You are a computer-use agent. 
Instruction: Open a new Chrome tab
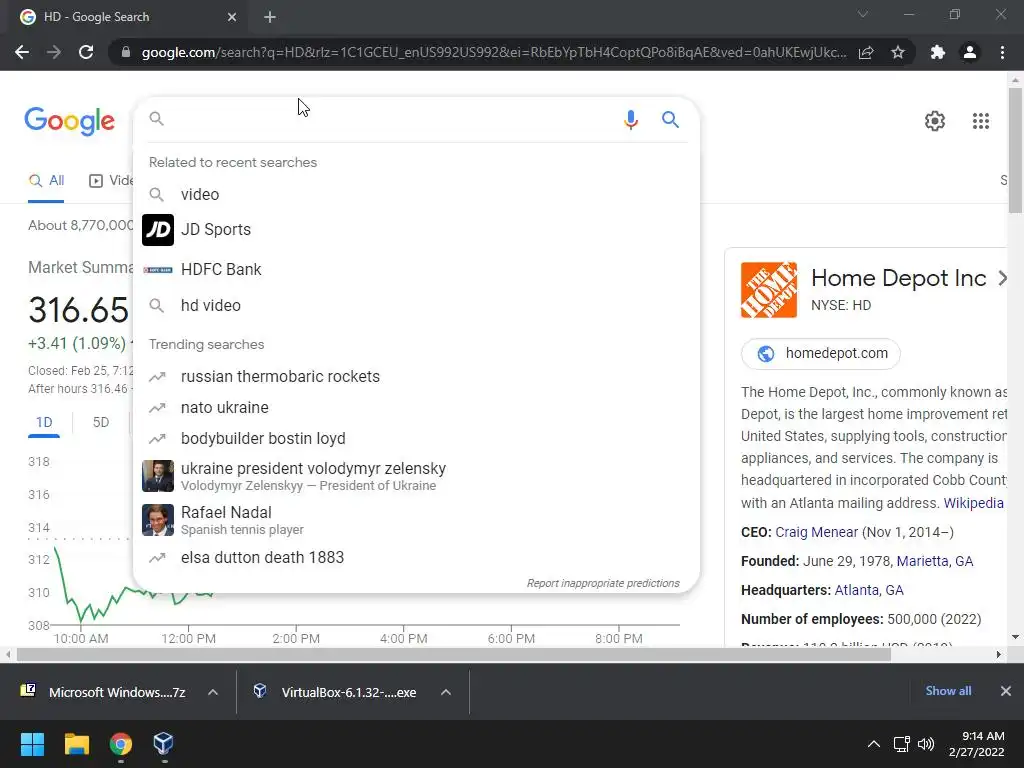point(270,17)
